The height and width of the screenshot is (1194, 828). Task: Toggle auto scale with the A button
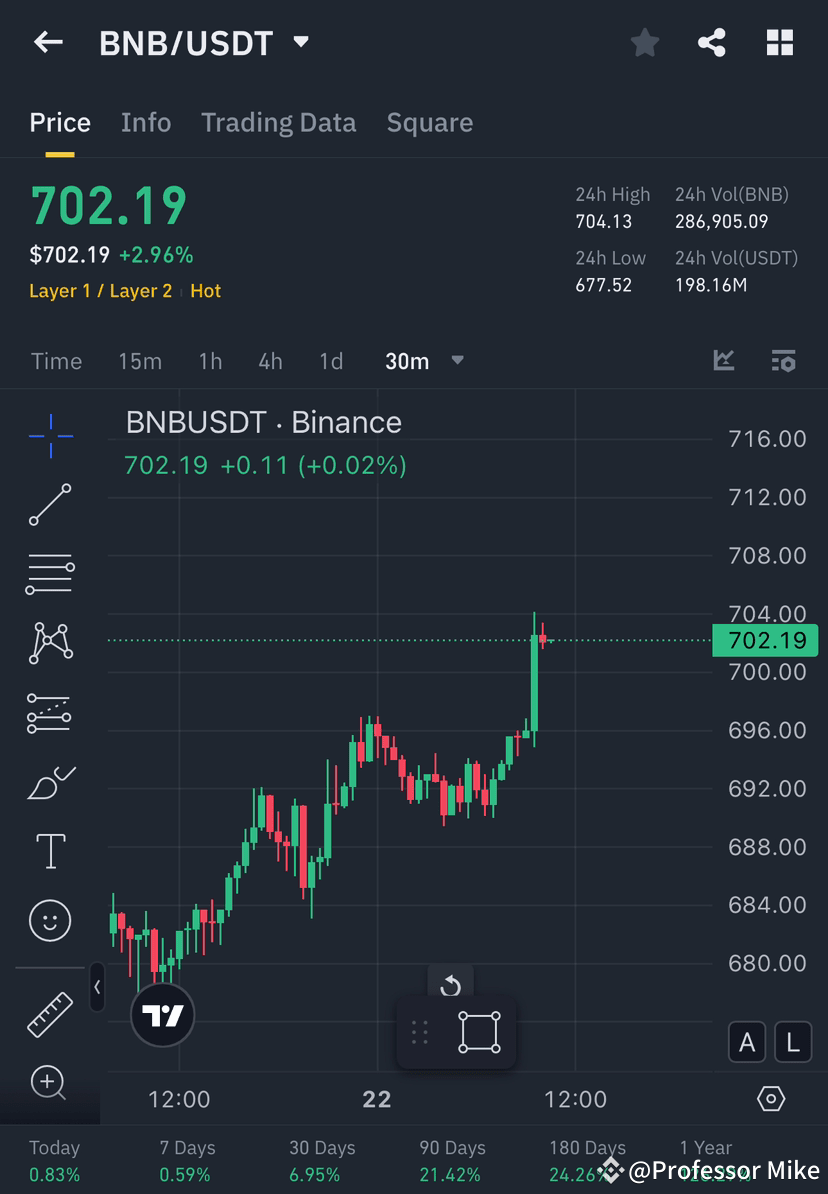747,1042
